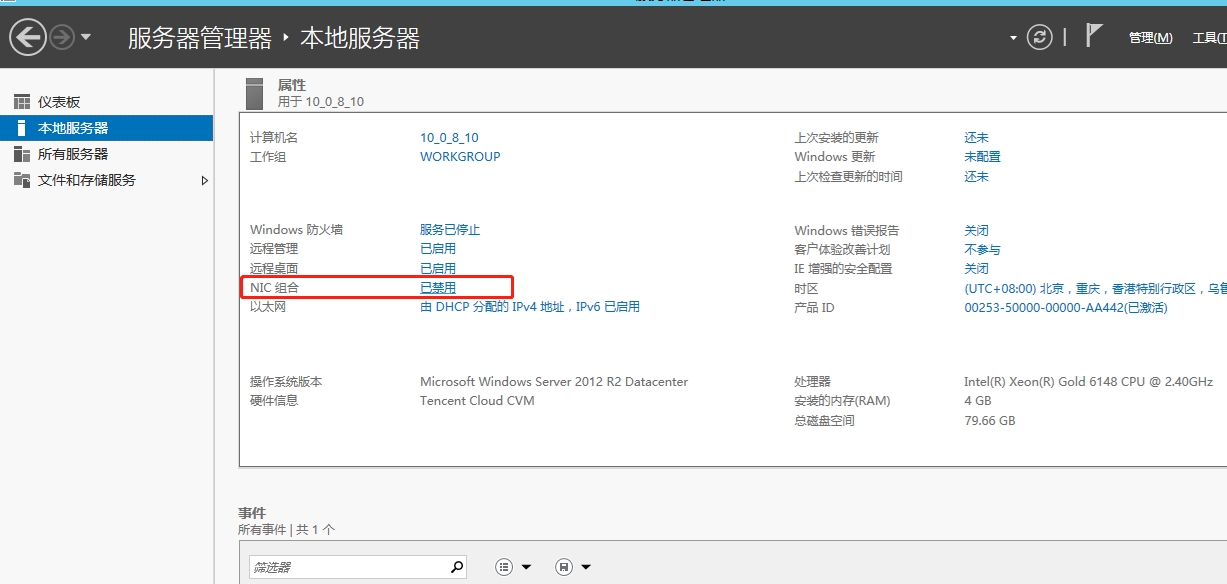Click the 仪表板 dashboard icon in sidebar
This screenshot has height=584, width=1227.
pyautogui.click(x=21, y=102)
